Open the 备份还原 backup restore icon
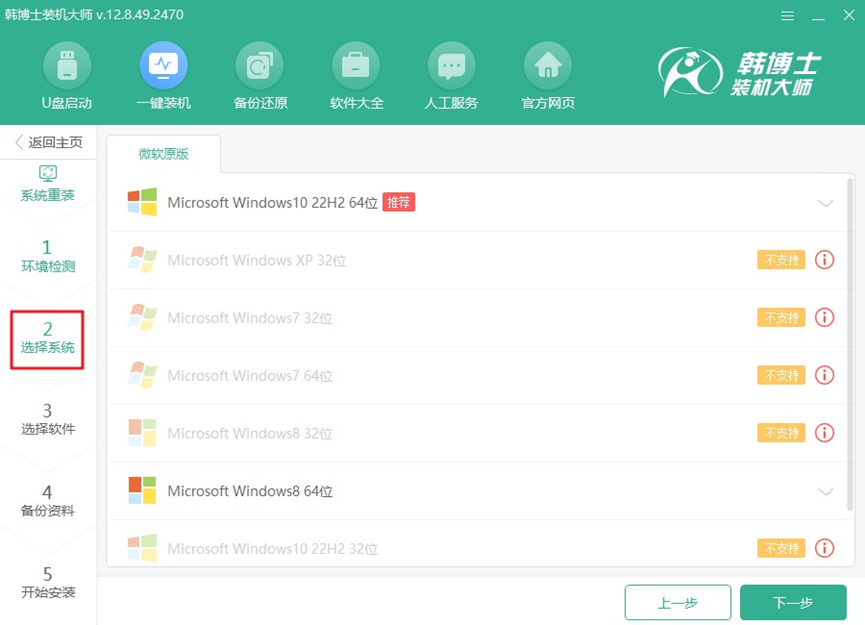 click(x=260, y=68)
